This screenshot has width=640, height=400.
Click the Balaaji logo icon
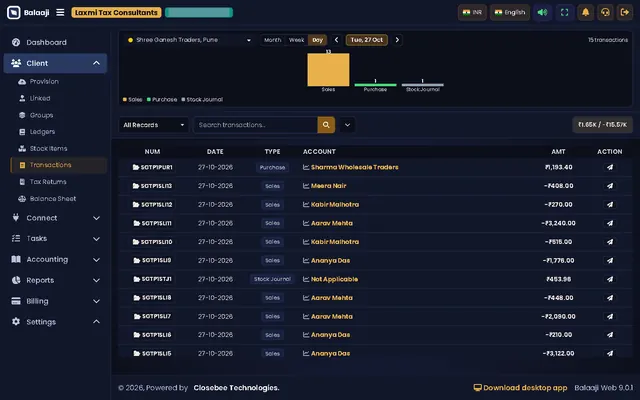pyautogui.click(x=14, y=12)
